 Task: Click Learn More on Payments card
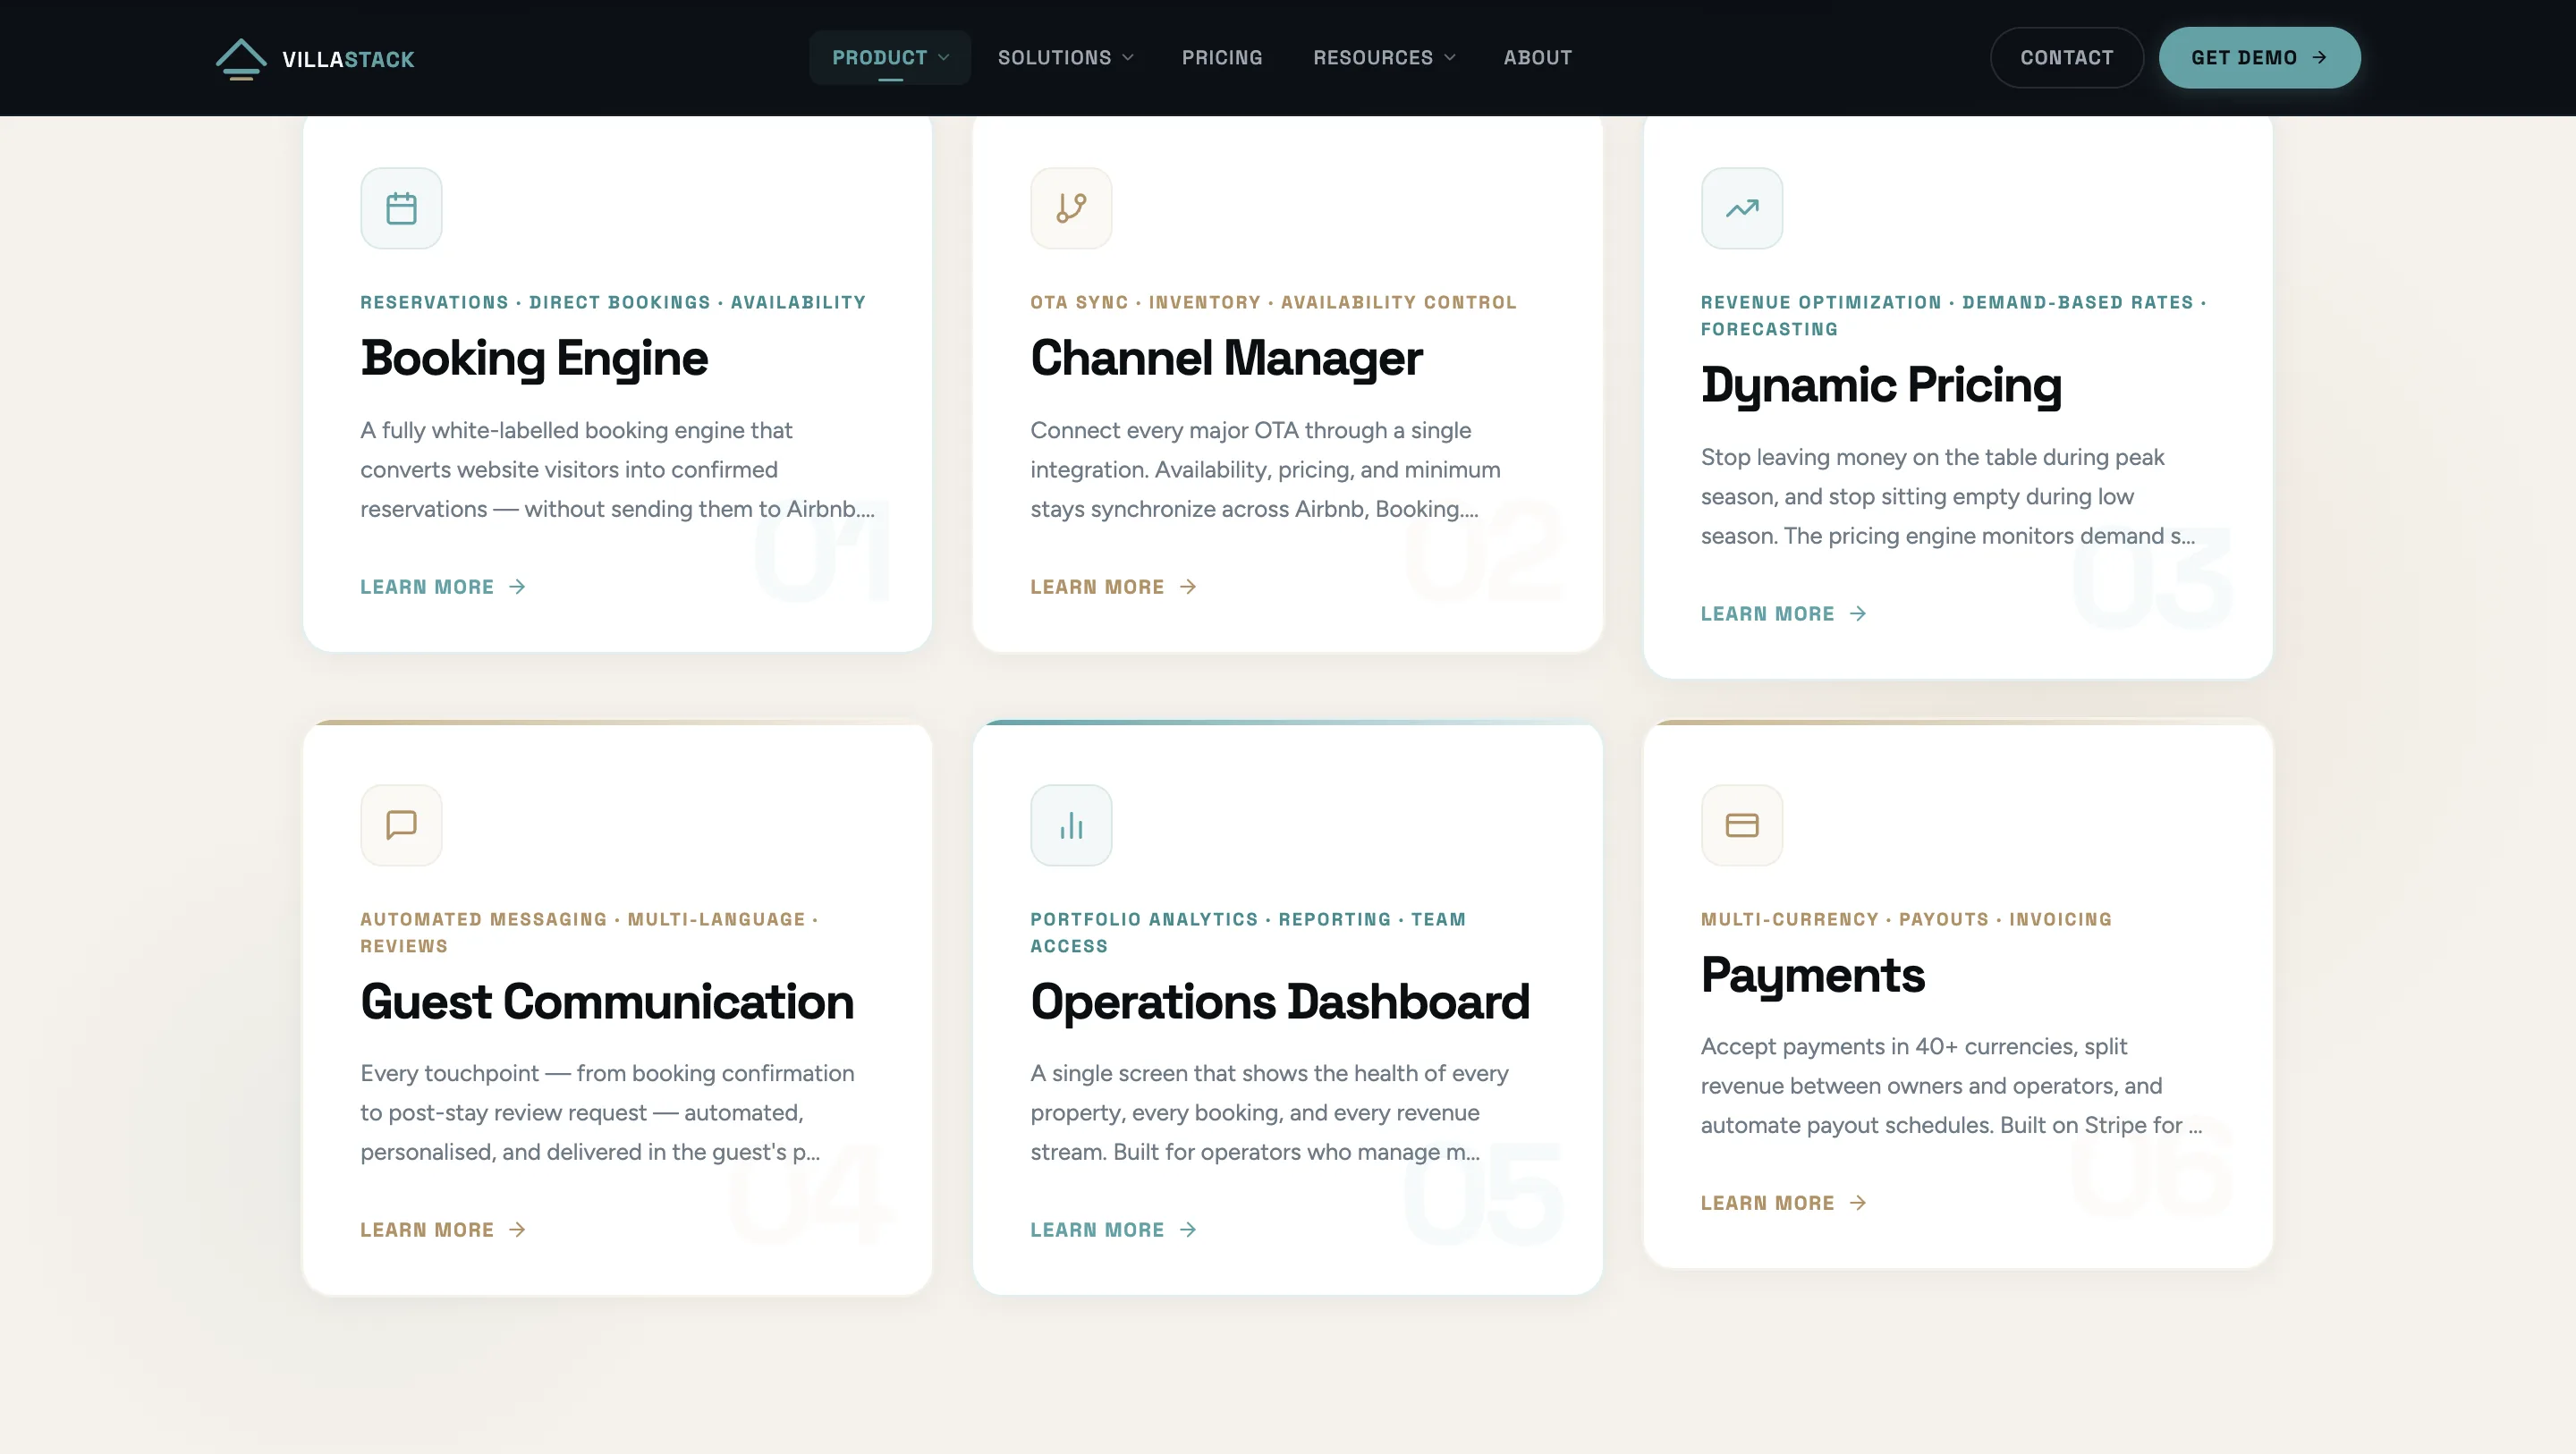(1783, 1203)
